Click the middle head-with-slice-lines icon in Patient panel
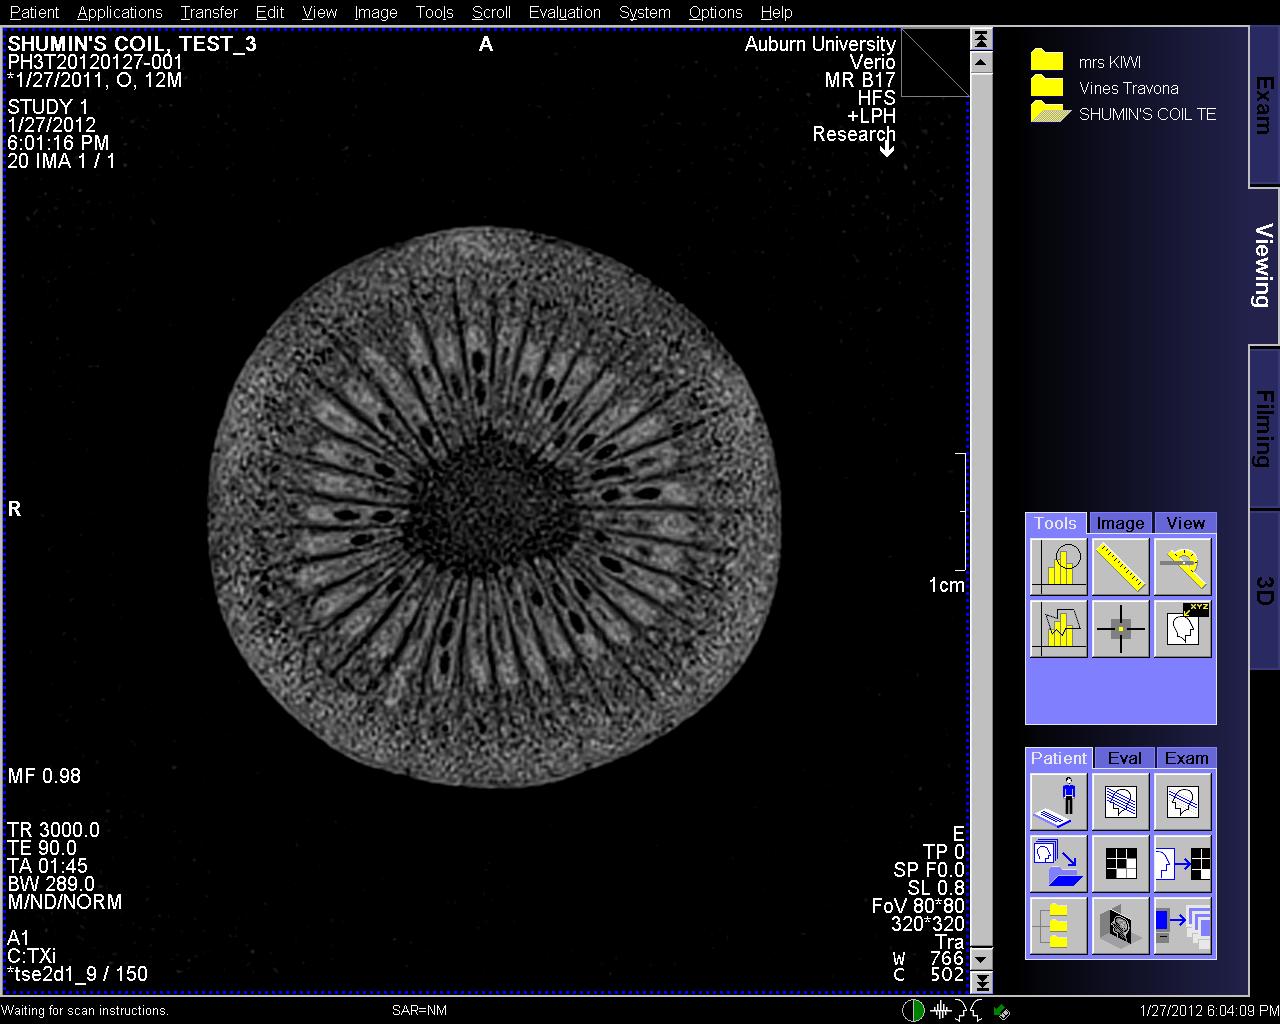1280x1024 pixels. point(1120,801)
